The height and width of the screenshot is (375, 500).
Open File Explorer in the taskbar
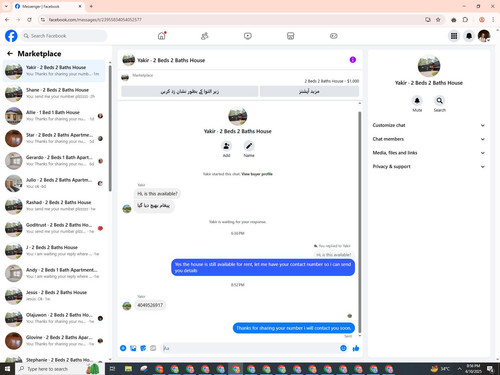click(x=128, y=369)
